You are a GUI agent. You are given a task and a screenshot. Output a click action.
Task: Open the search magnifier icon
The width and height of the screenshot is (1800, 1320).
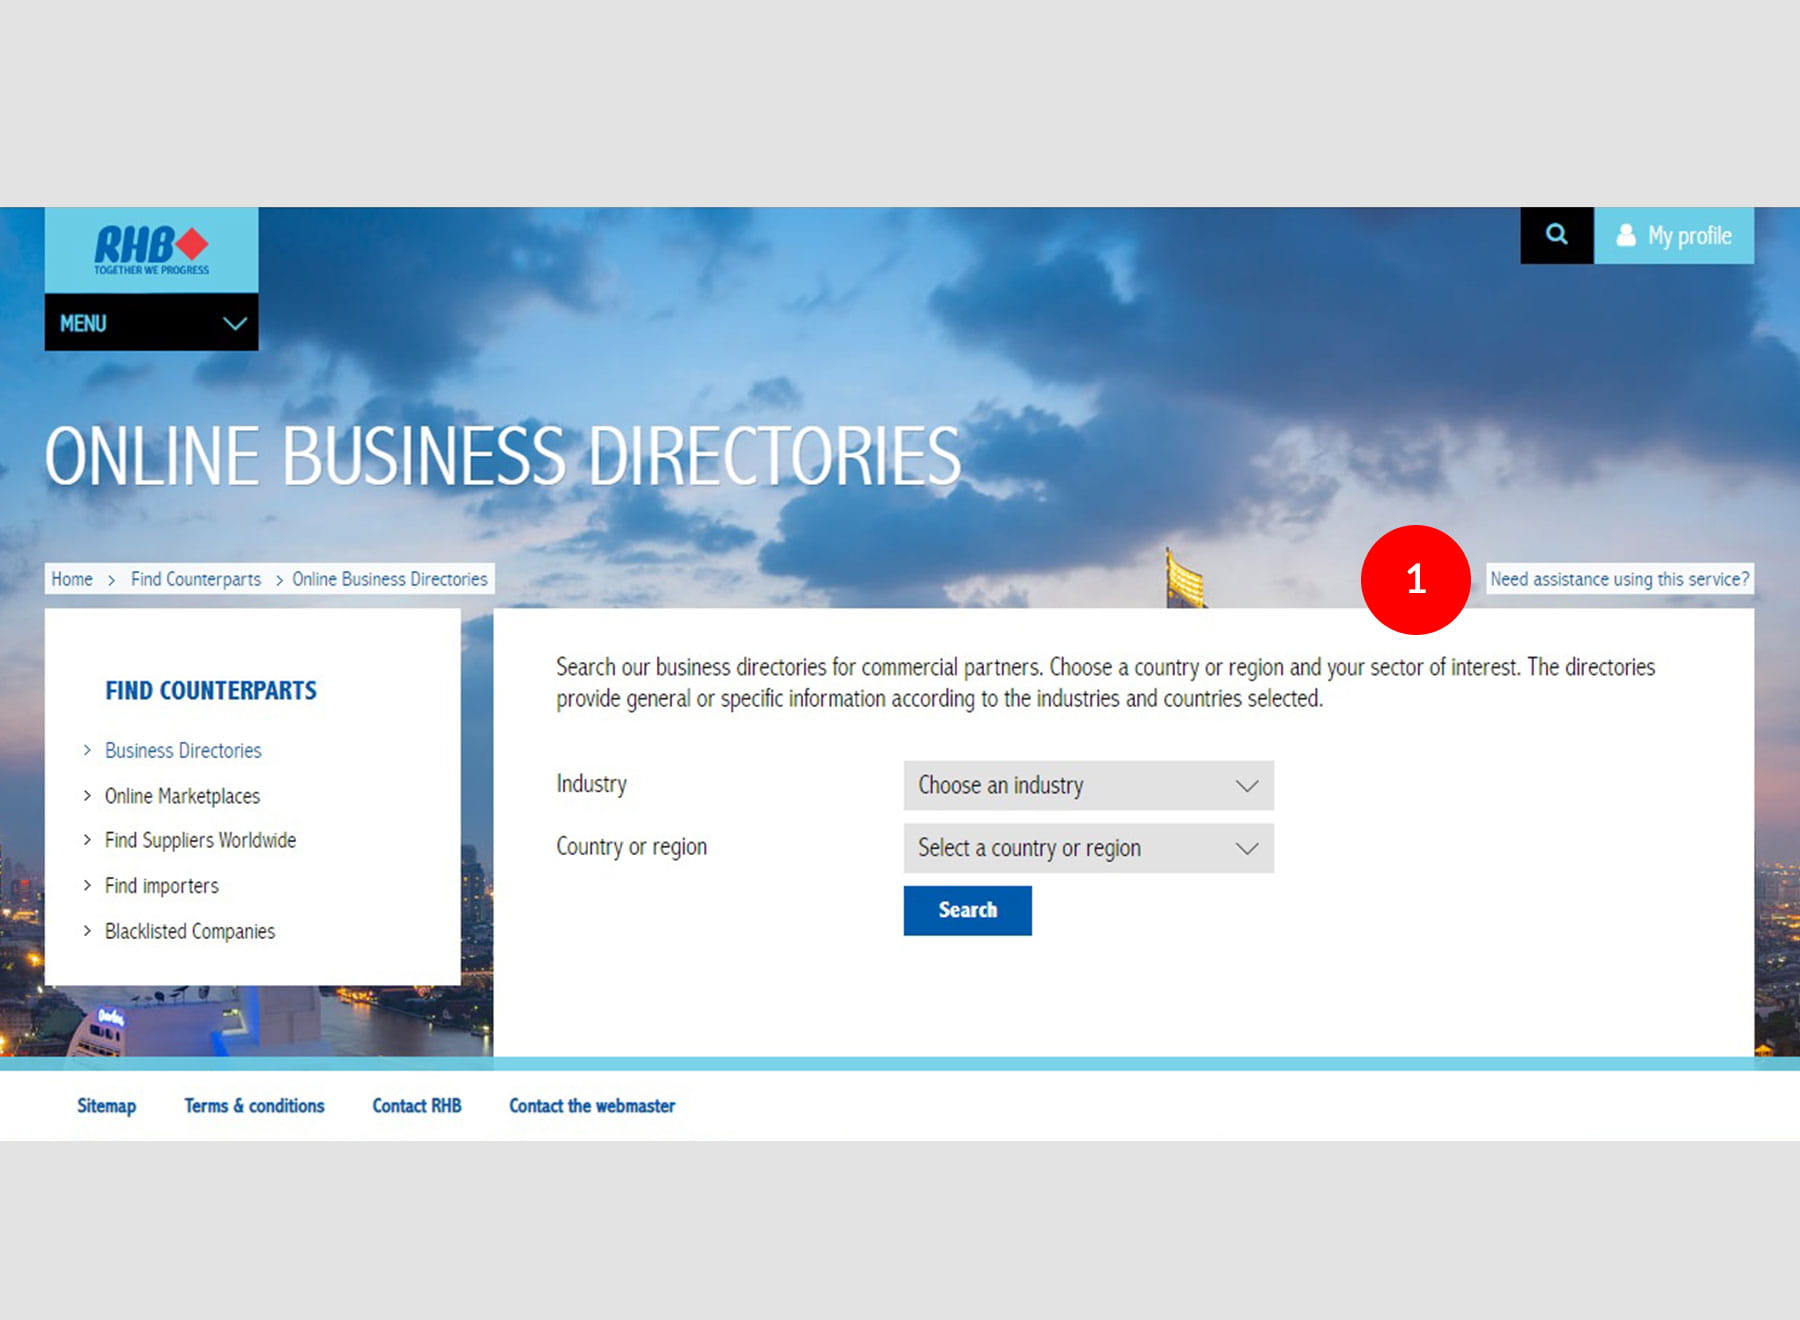click(x=1556, y=235)
